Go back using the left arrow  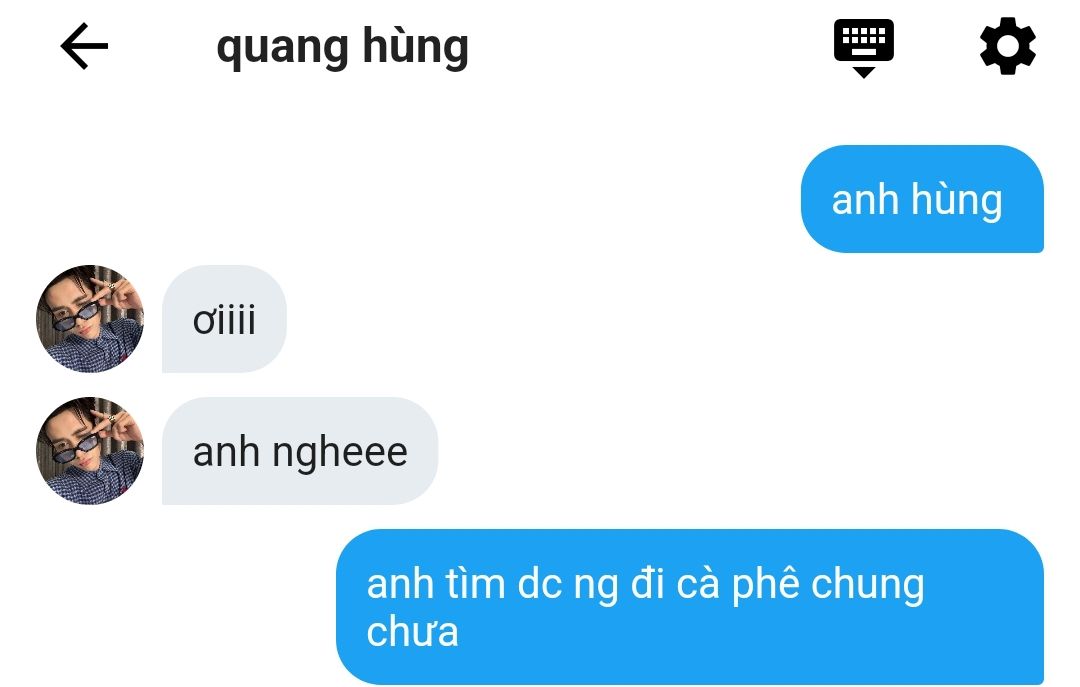84,46
